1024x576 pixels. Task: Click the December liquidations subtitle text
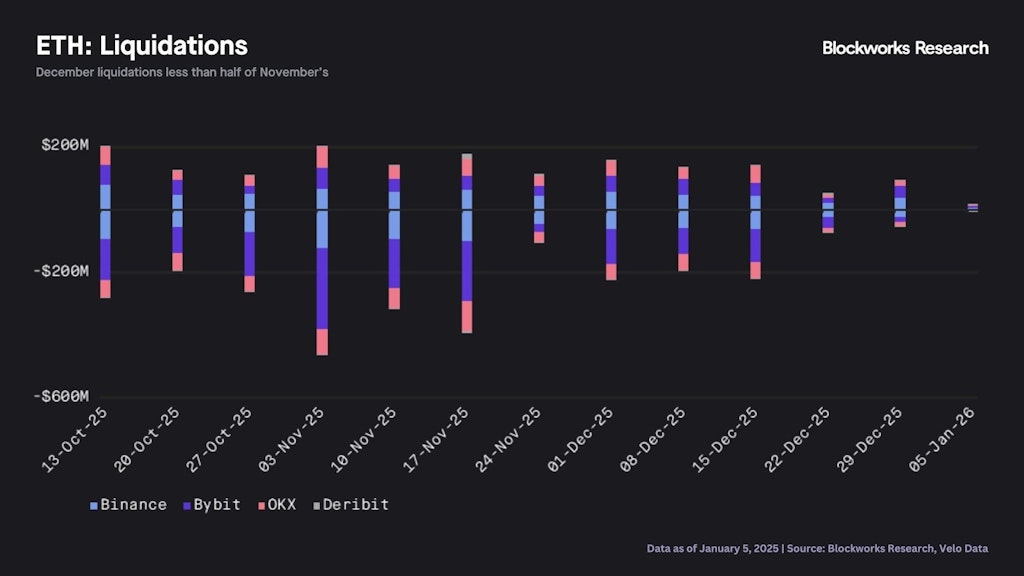coord(182,73)
